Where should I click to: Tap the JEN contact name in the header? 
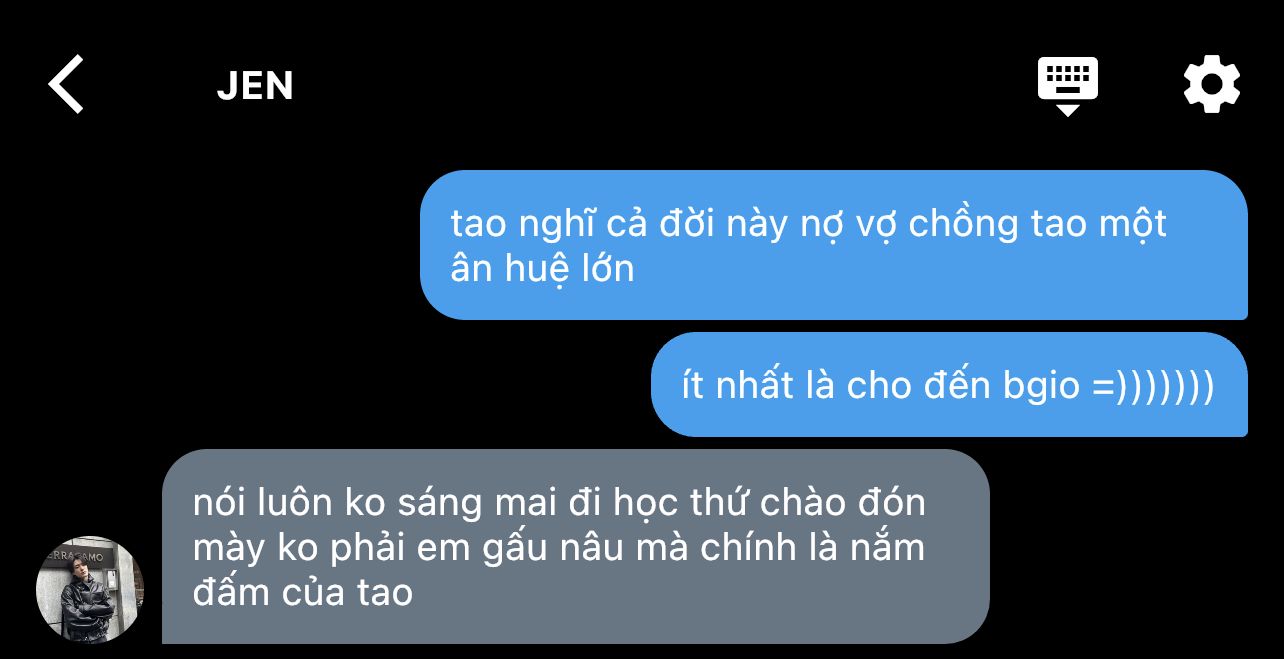[255, 86]
